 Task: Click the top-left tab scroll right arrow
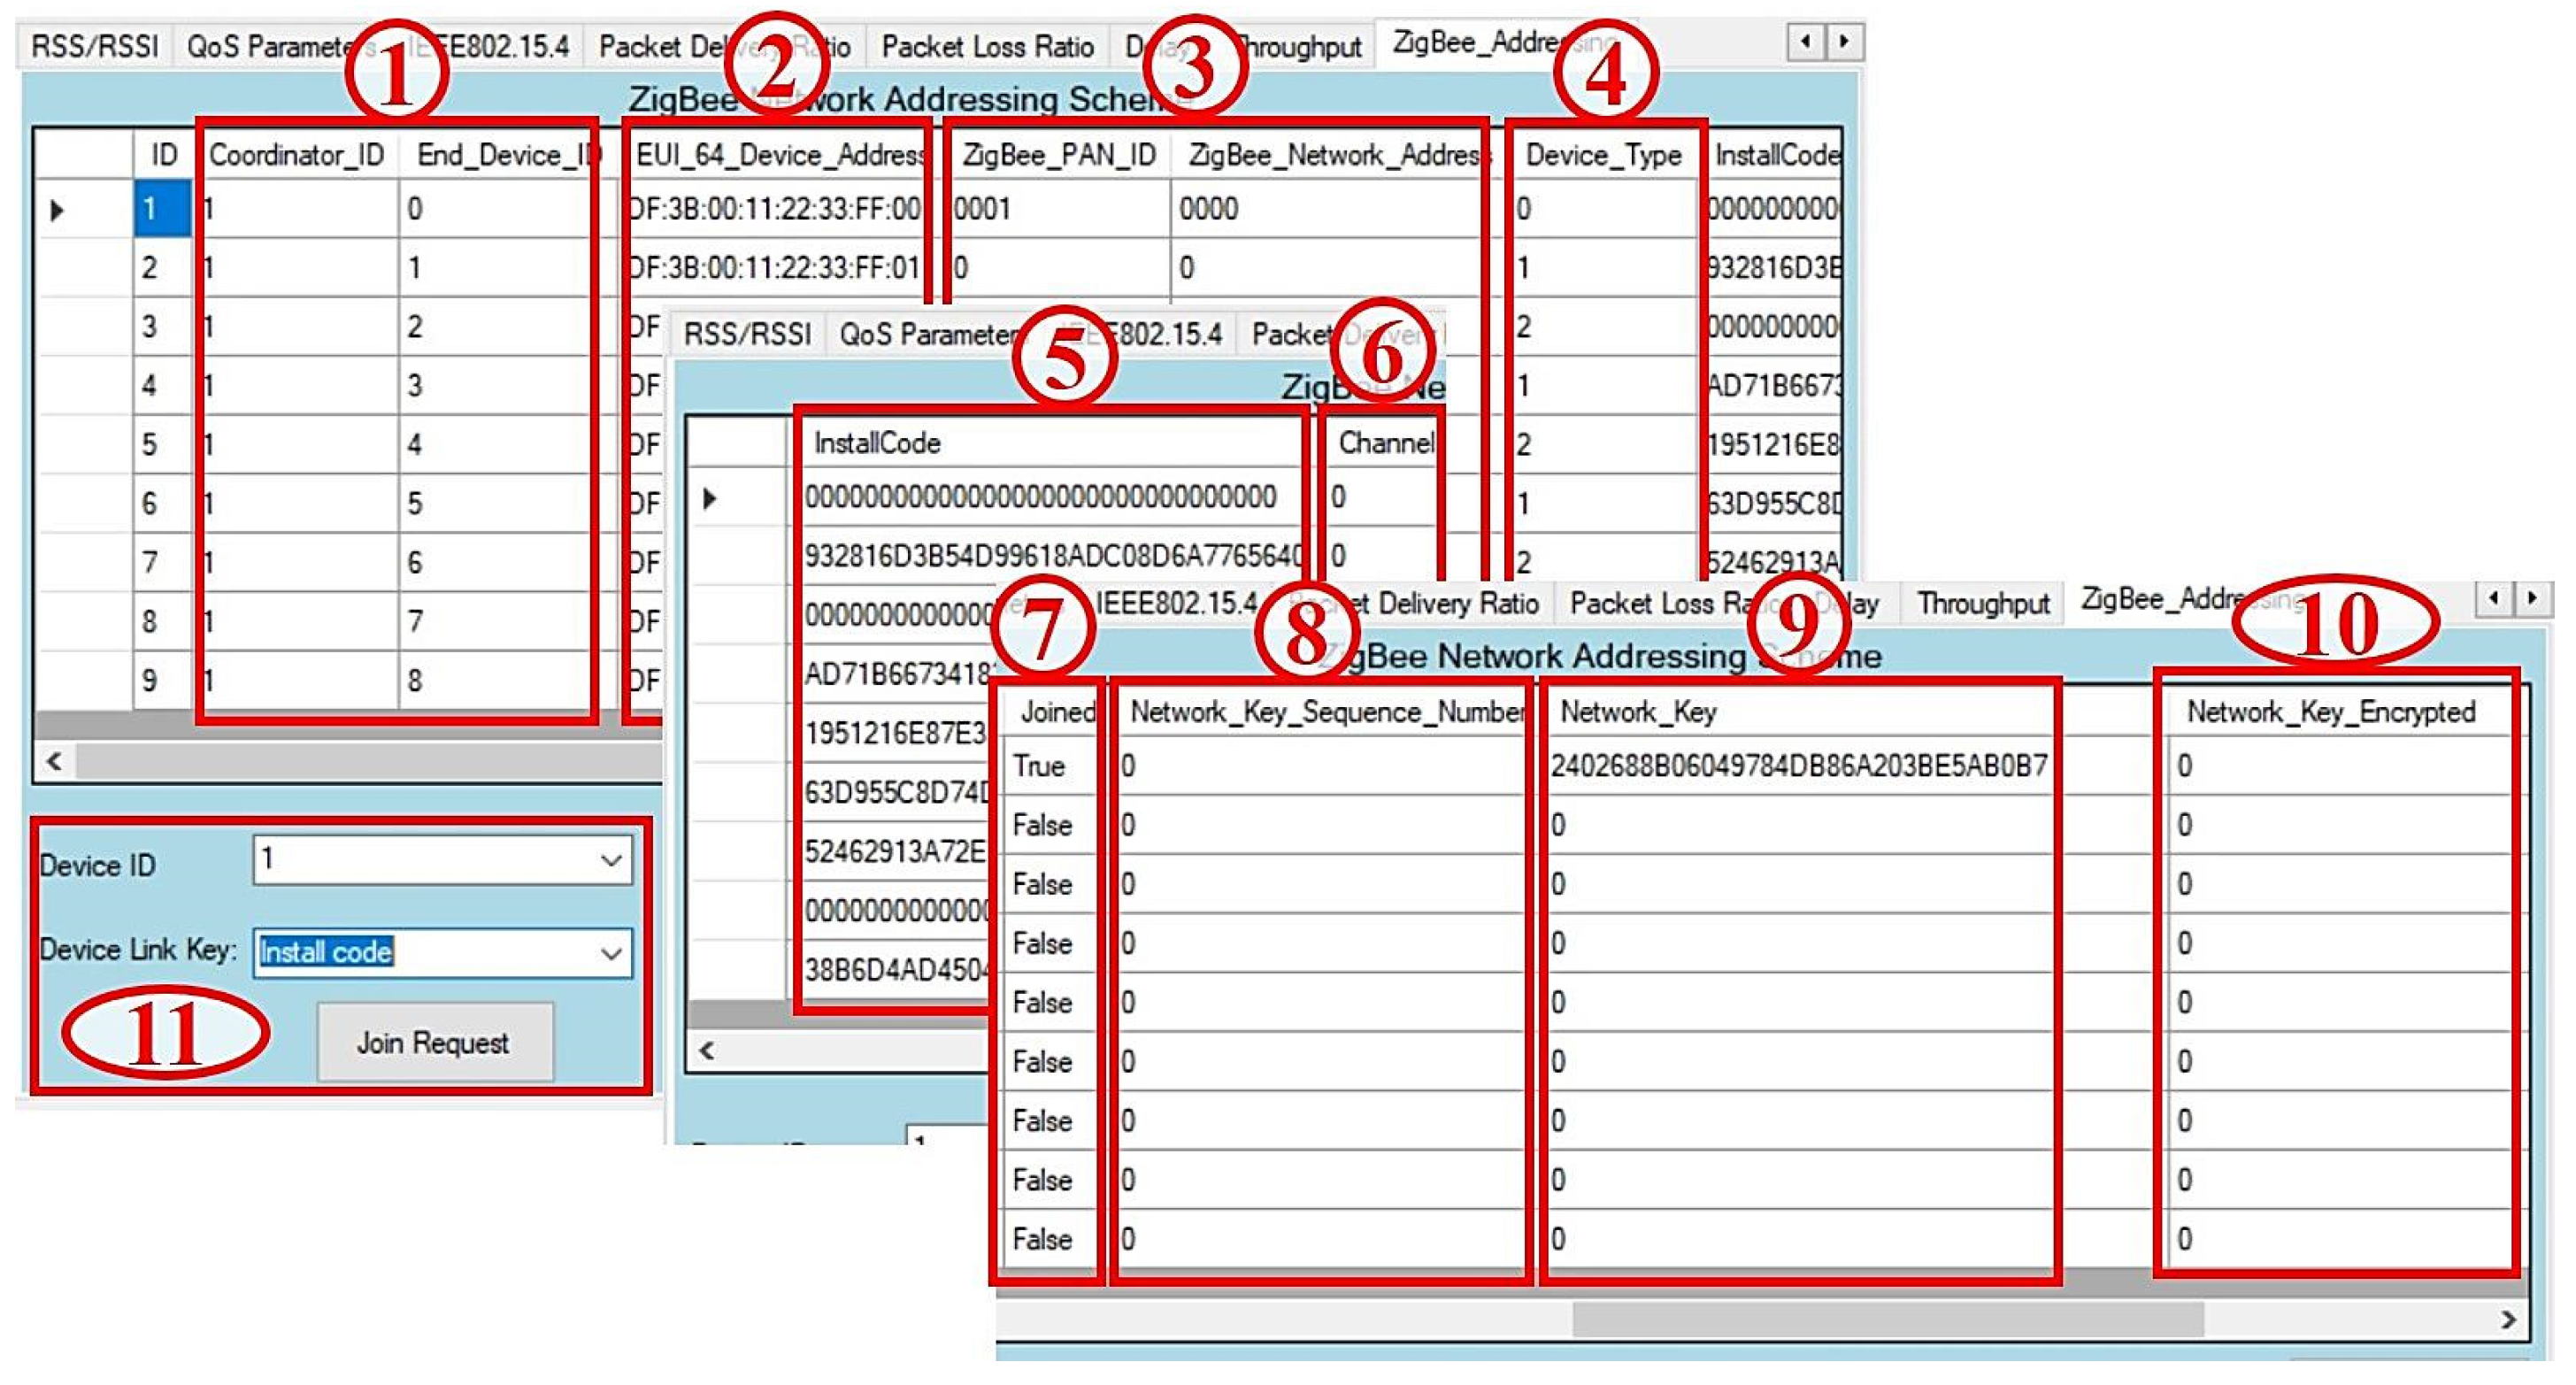[1844, 42]
